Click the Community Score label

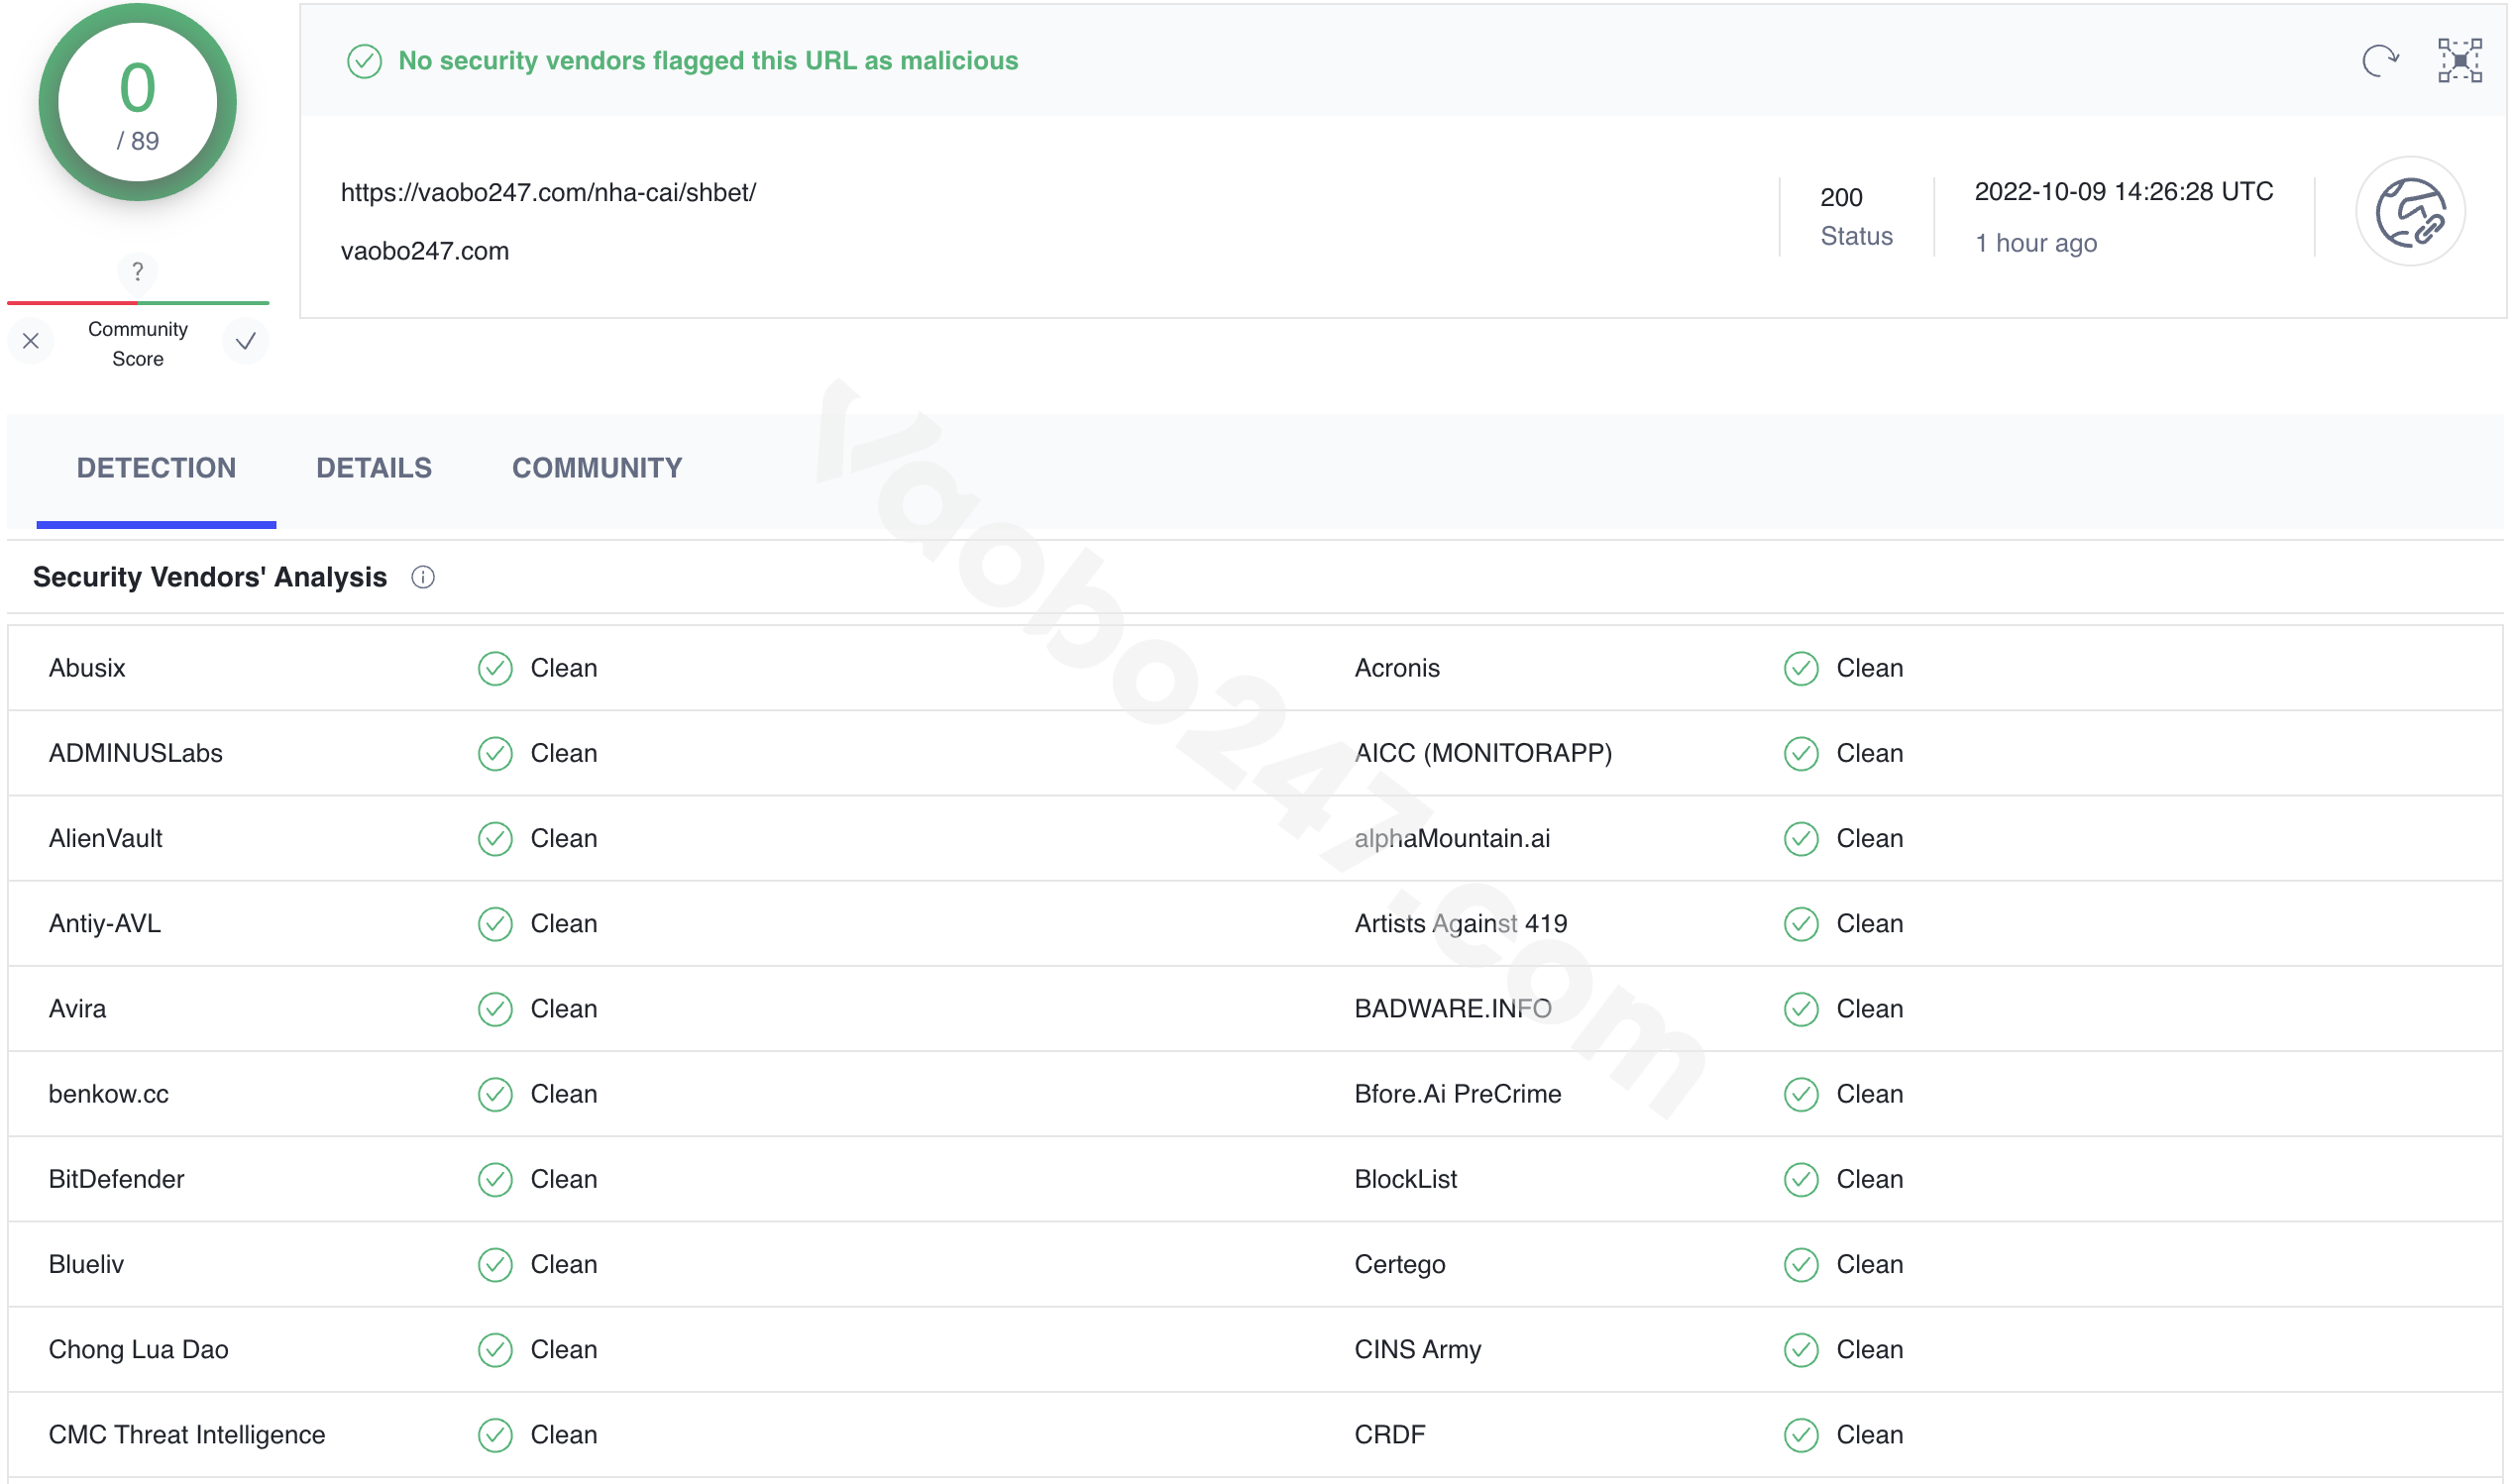pos(138,343)
